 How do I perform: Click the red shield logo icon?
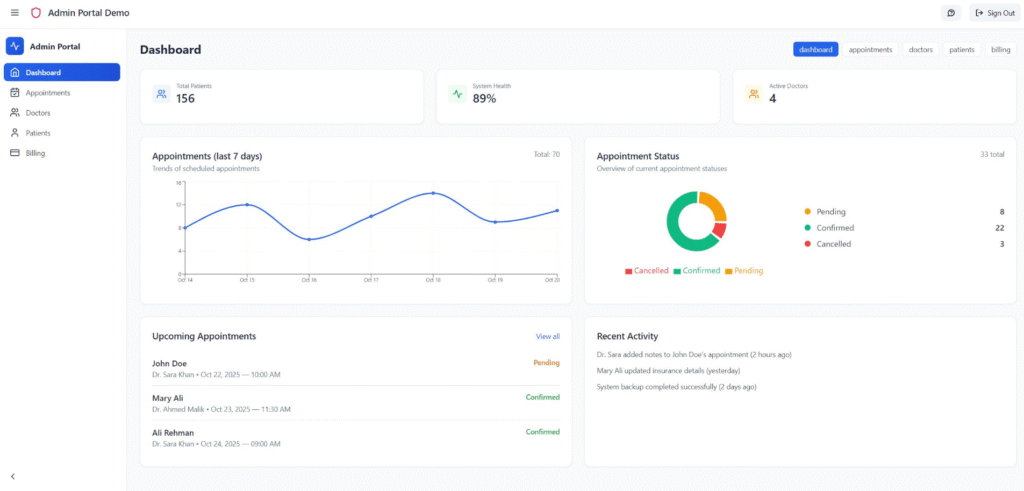pos(36,13)
